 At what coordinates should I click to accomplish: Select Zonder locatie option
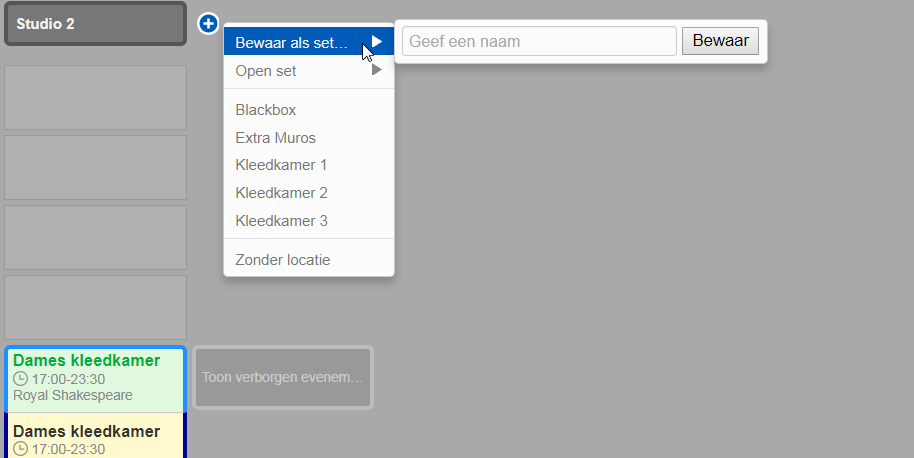coord(282,260)
